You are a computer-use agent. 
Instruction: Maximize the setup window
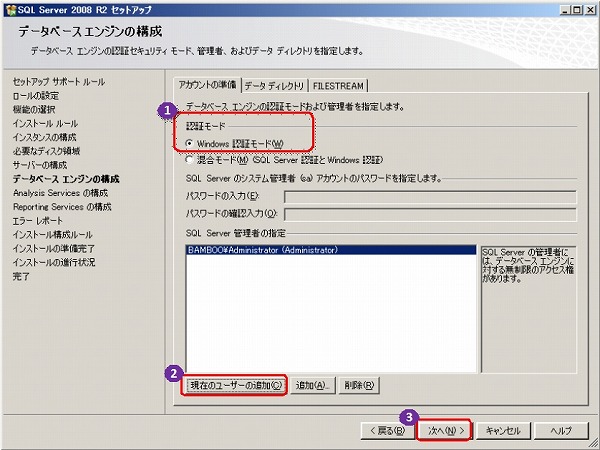point(577,10)
